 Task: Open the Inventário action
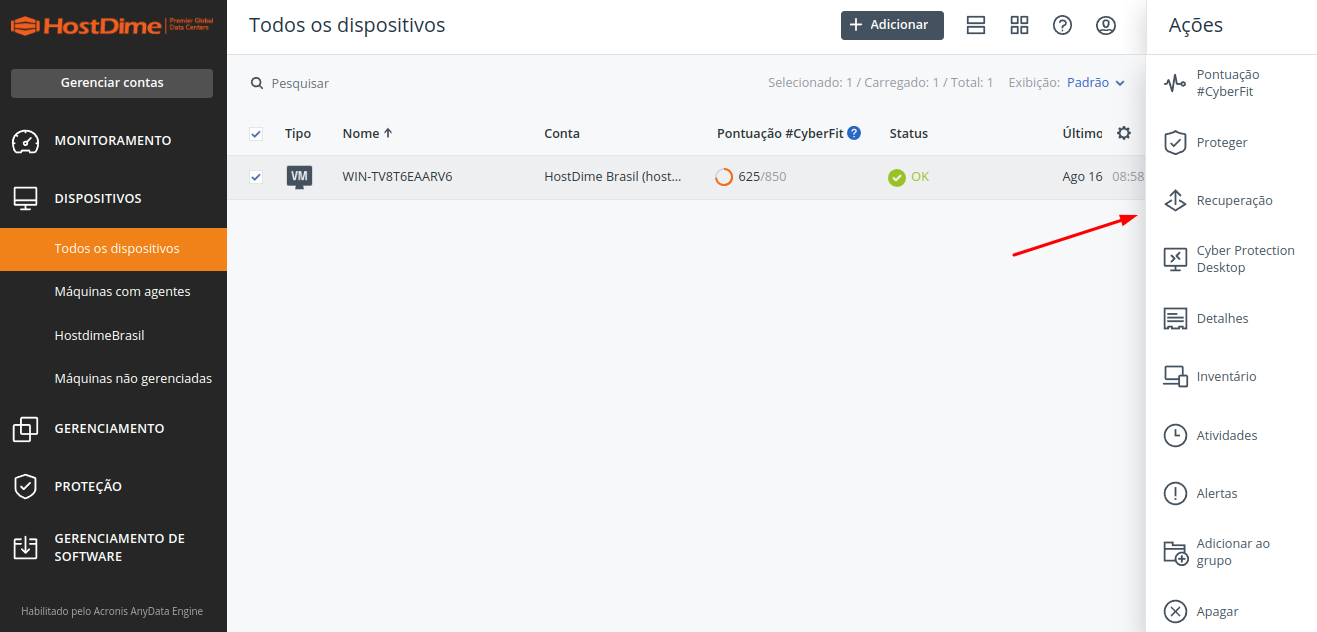point(1232,377)
